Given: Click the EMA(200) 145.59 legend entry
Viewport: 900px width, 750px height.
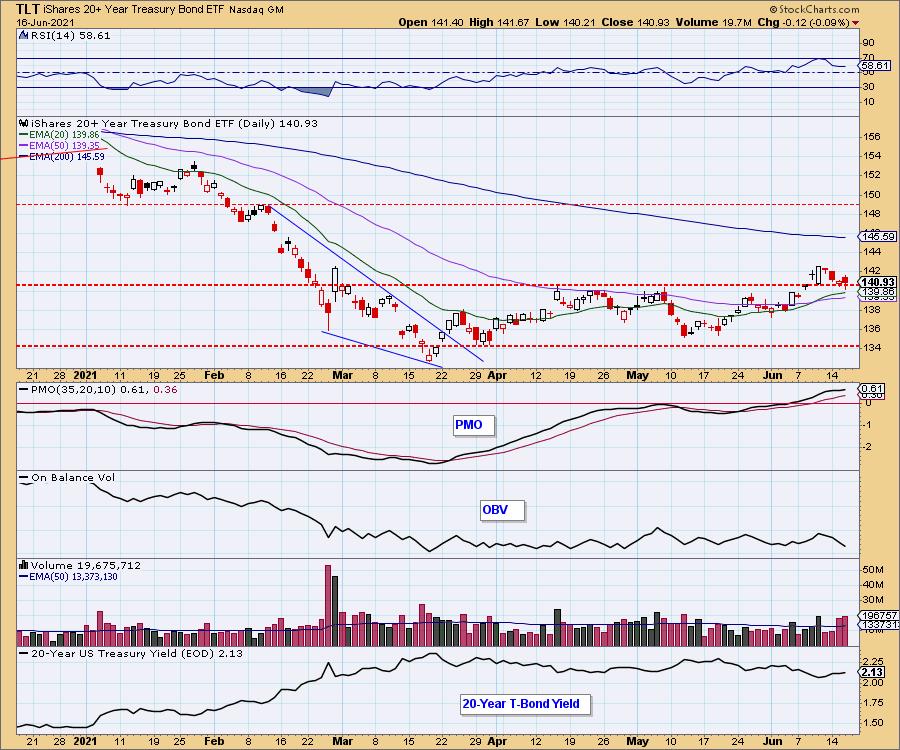Looking at the screenshot, I should pyautogui.click(x=61, y=156).
